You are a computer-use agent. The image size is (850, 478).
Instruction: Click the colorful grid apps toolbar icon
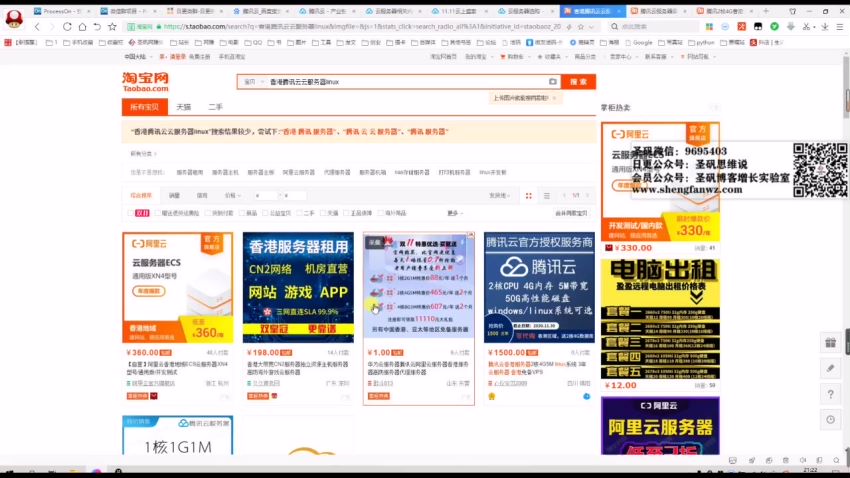point(709,27)
